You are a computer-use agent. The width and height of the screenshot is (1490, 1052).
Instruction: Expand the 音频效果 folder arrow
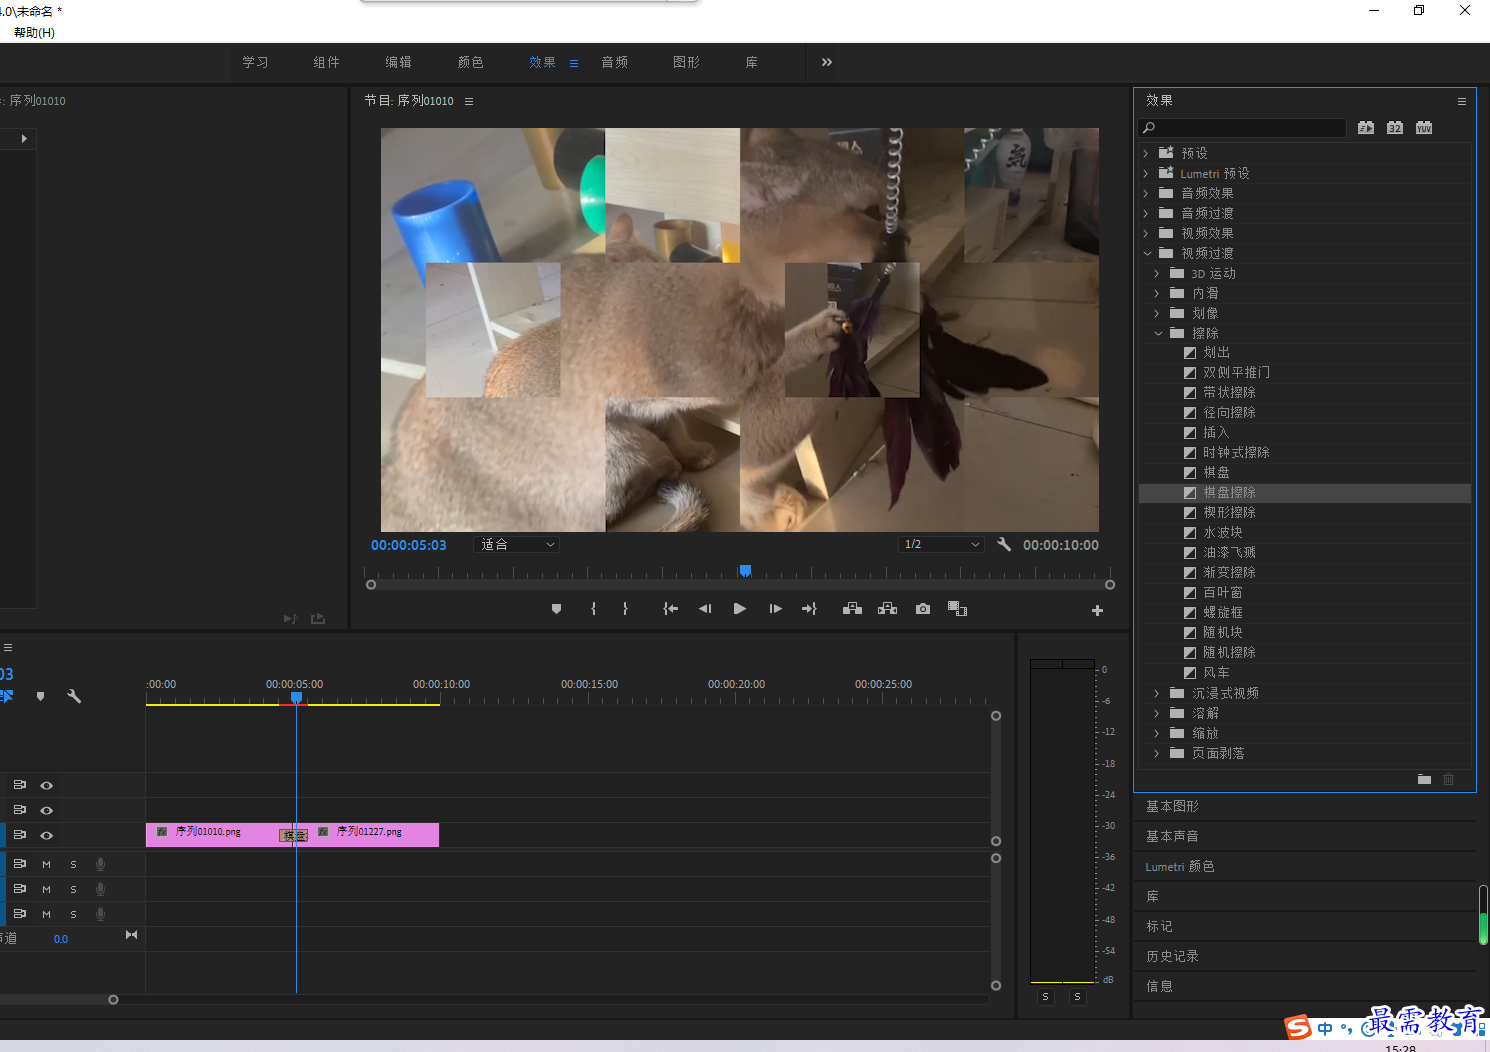(1146, 193)
